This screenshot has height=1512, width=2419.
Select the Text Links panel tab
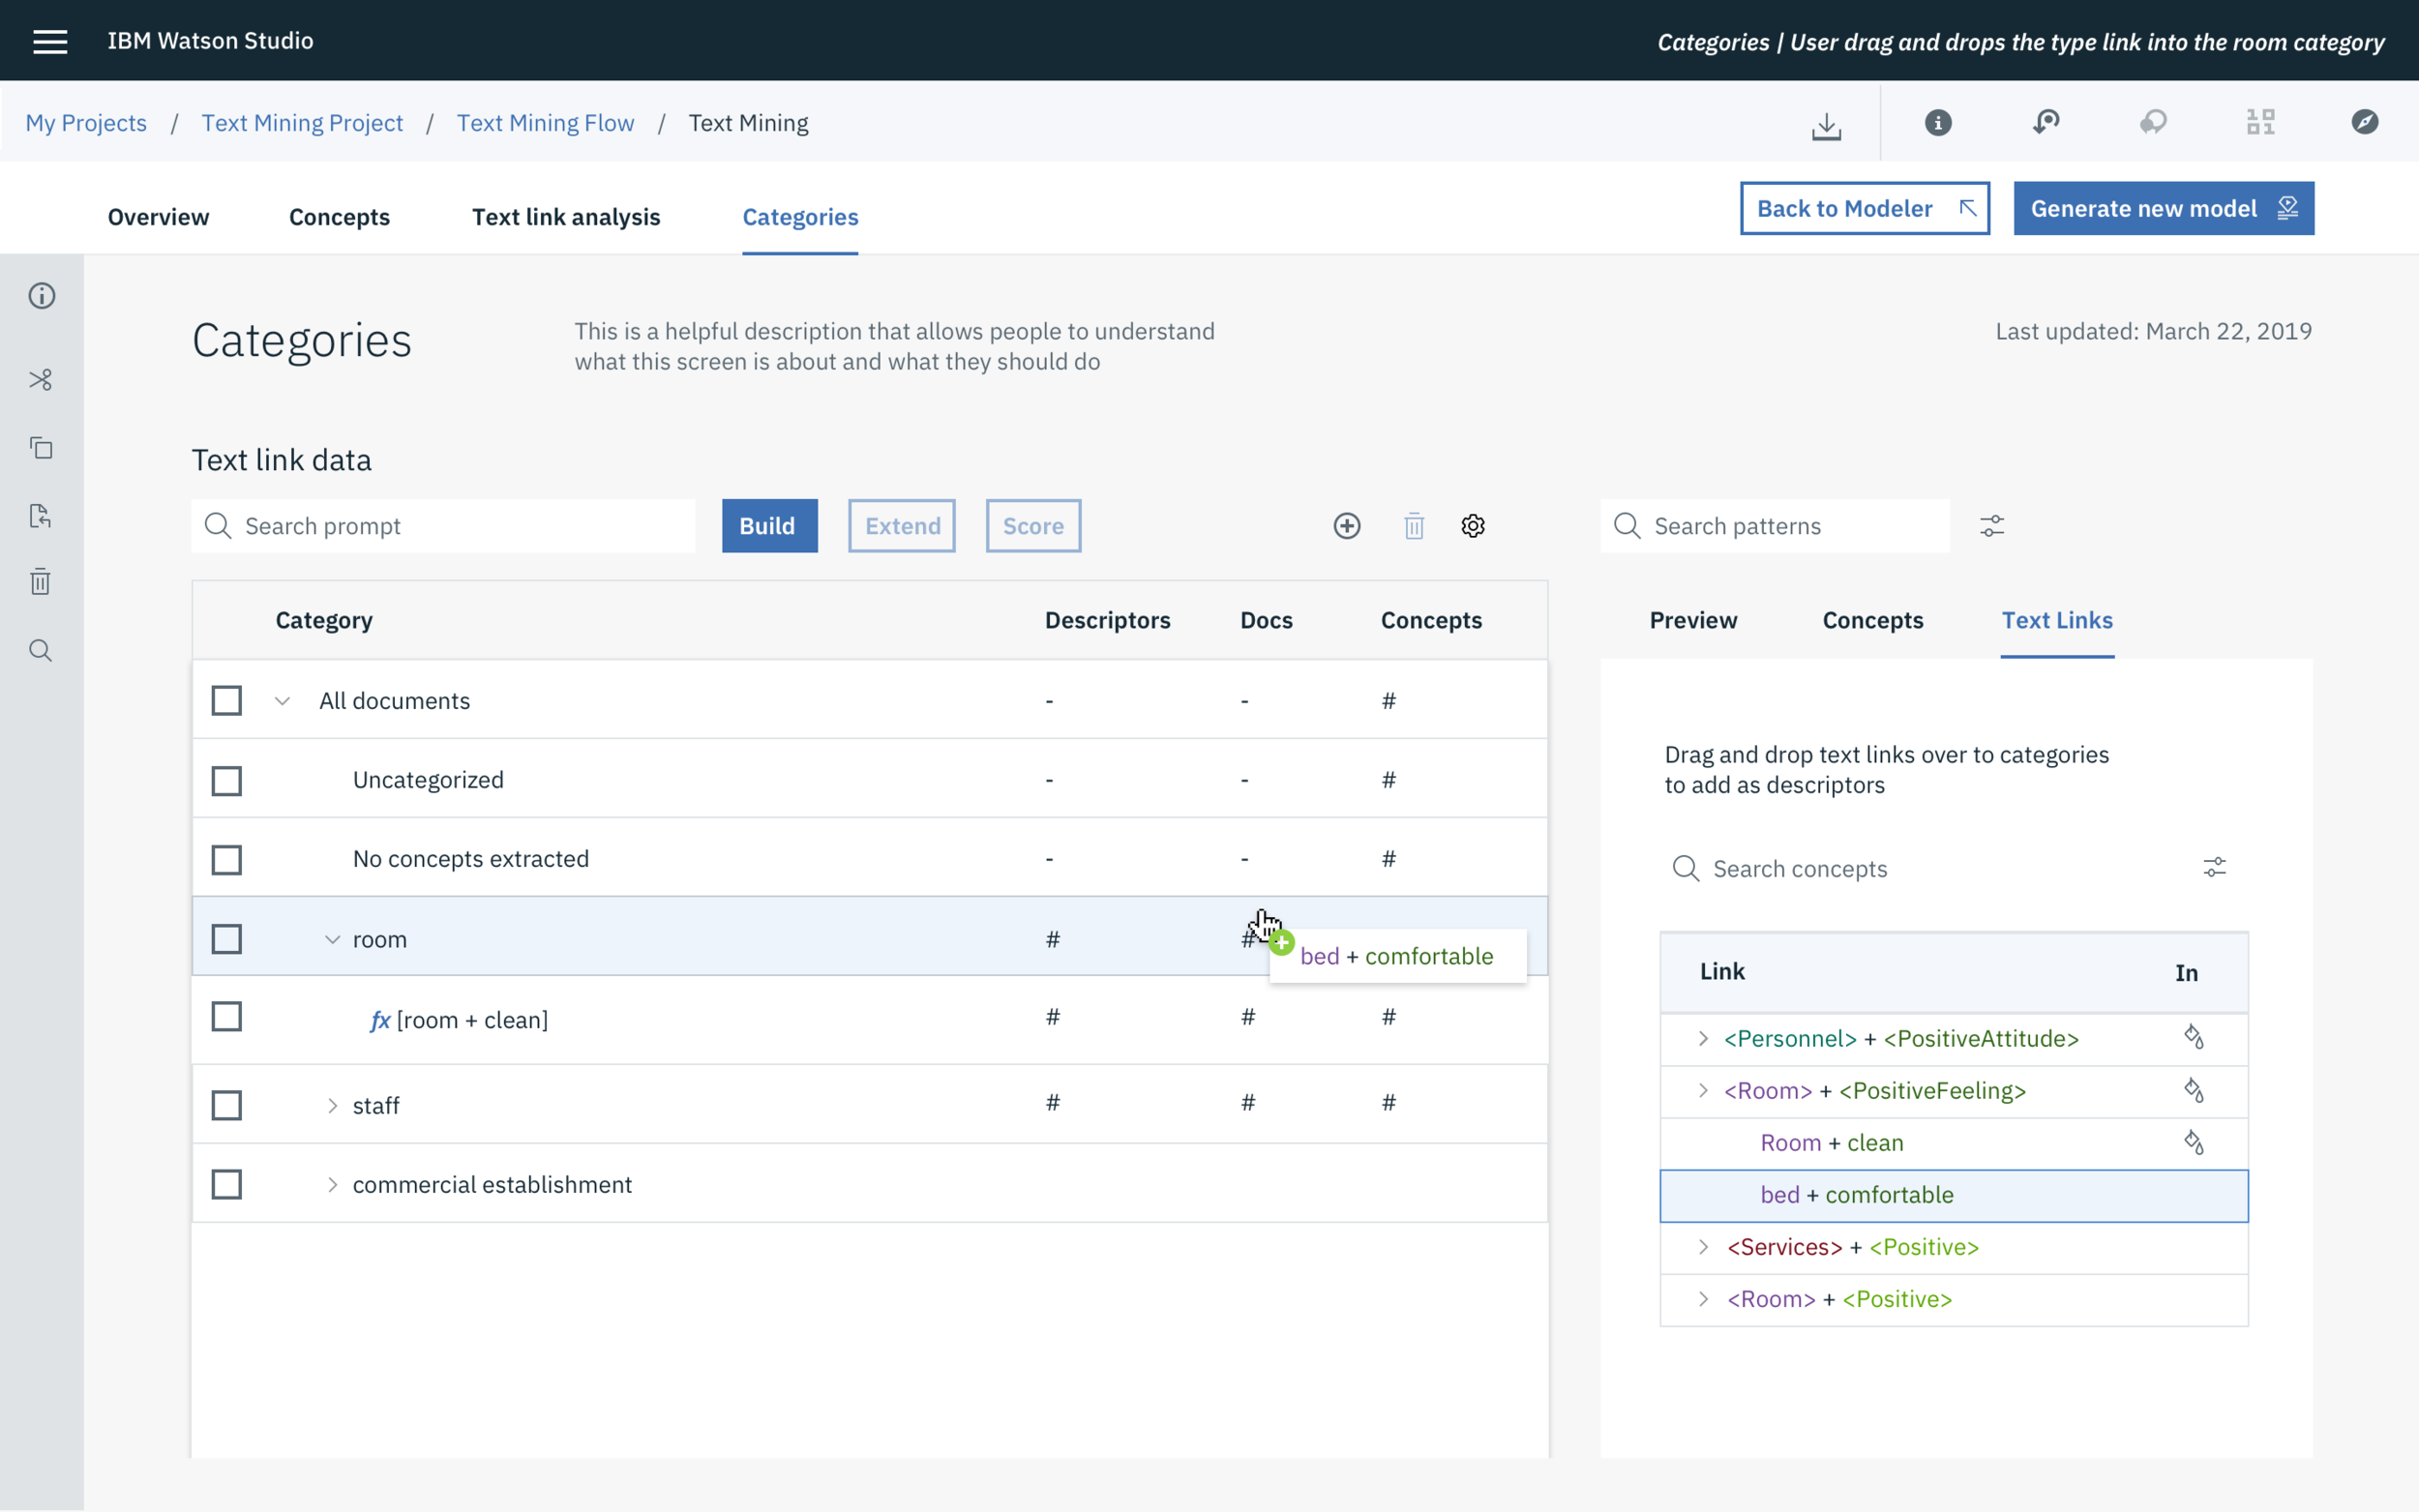point(2057,620)
